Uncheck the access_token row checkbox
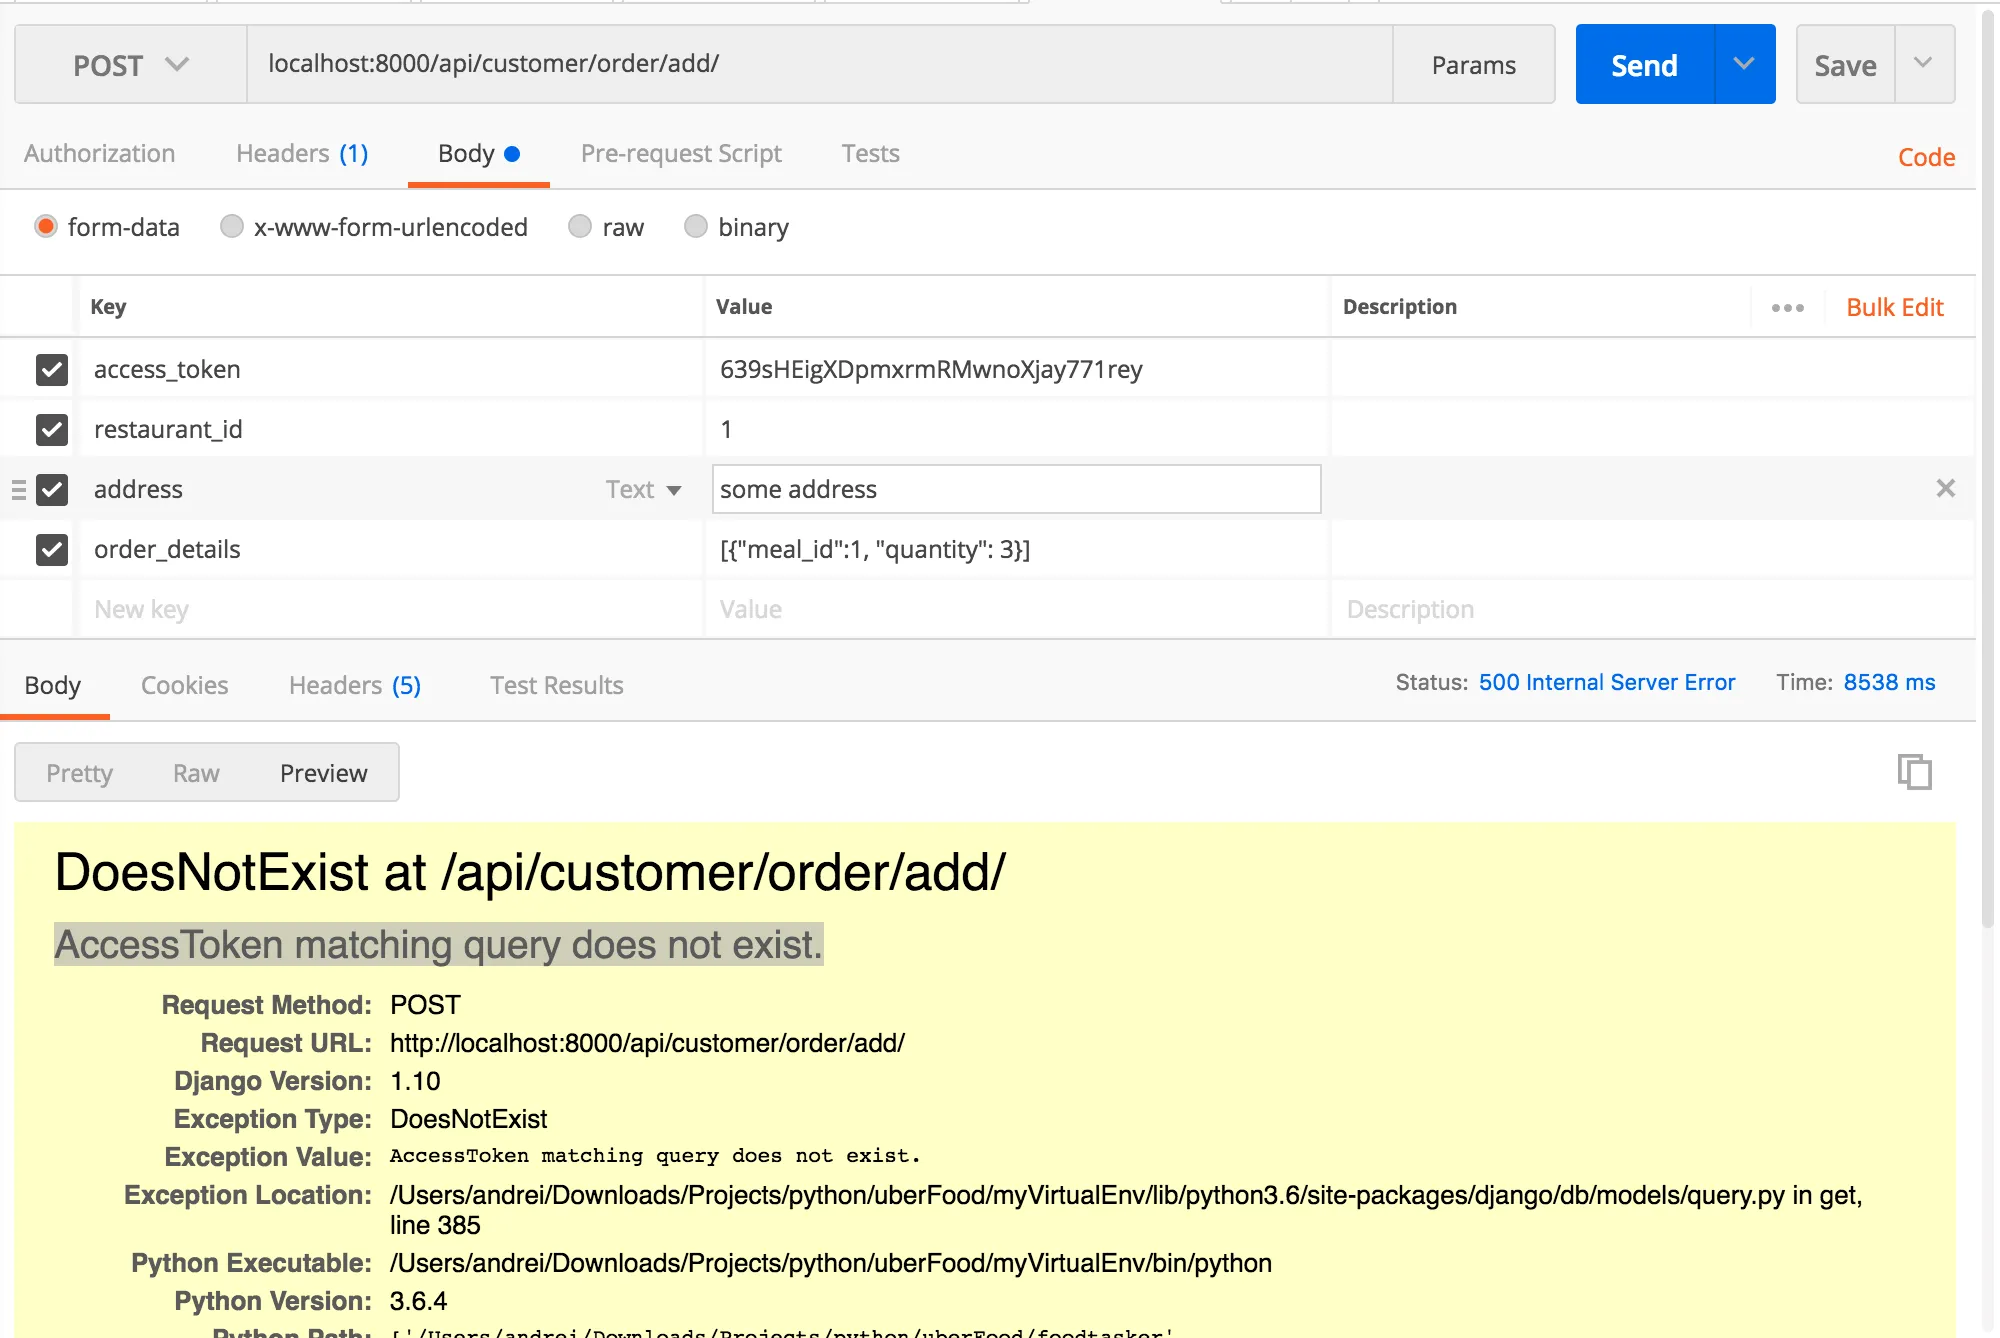 pos(52,370)
